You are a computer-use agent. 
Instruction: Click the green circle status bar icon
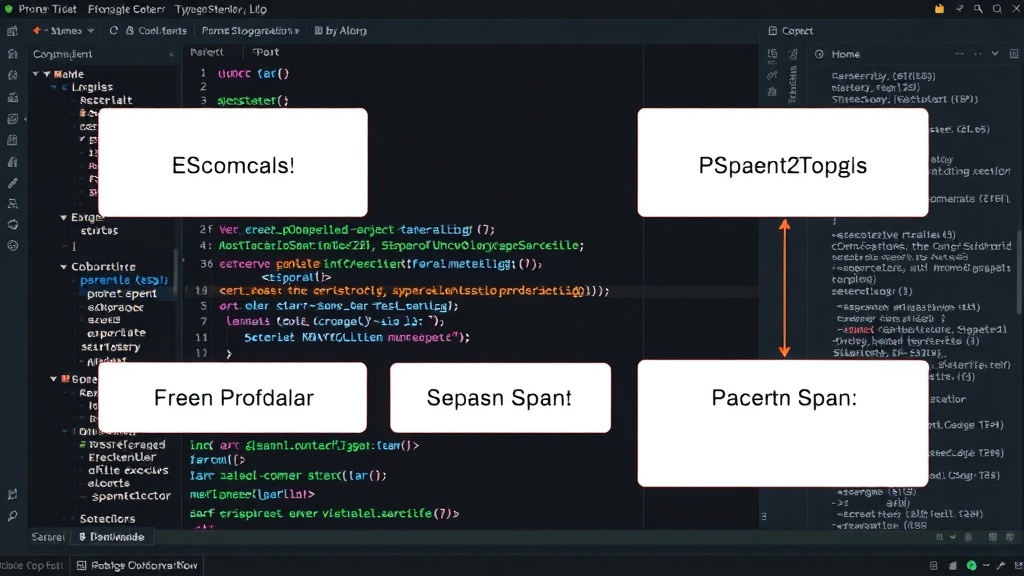coord(972,566)
